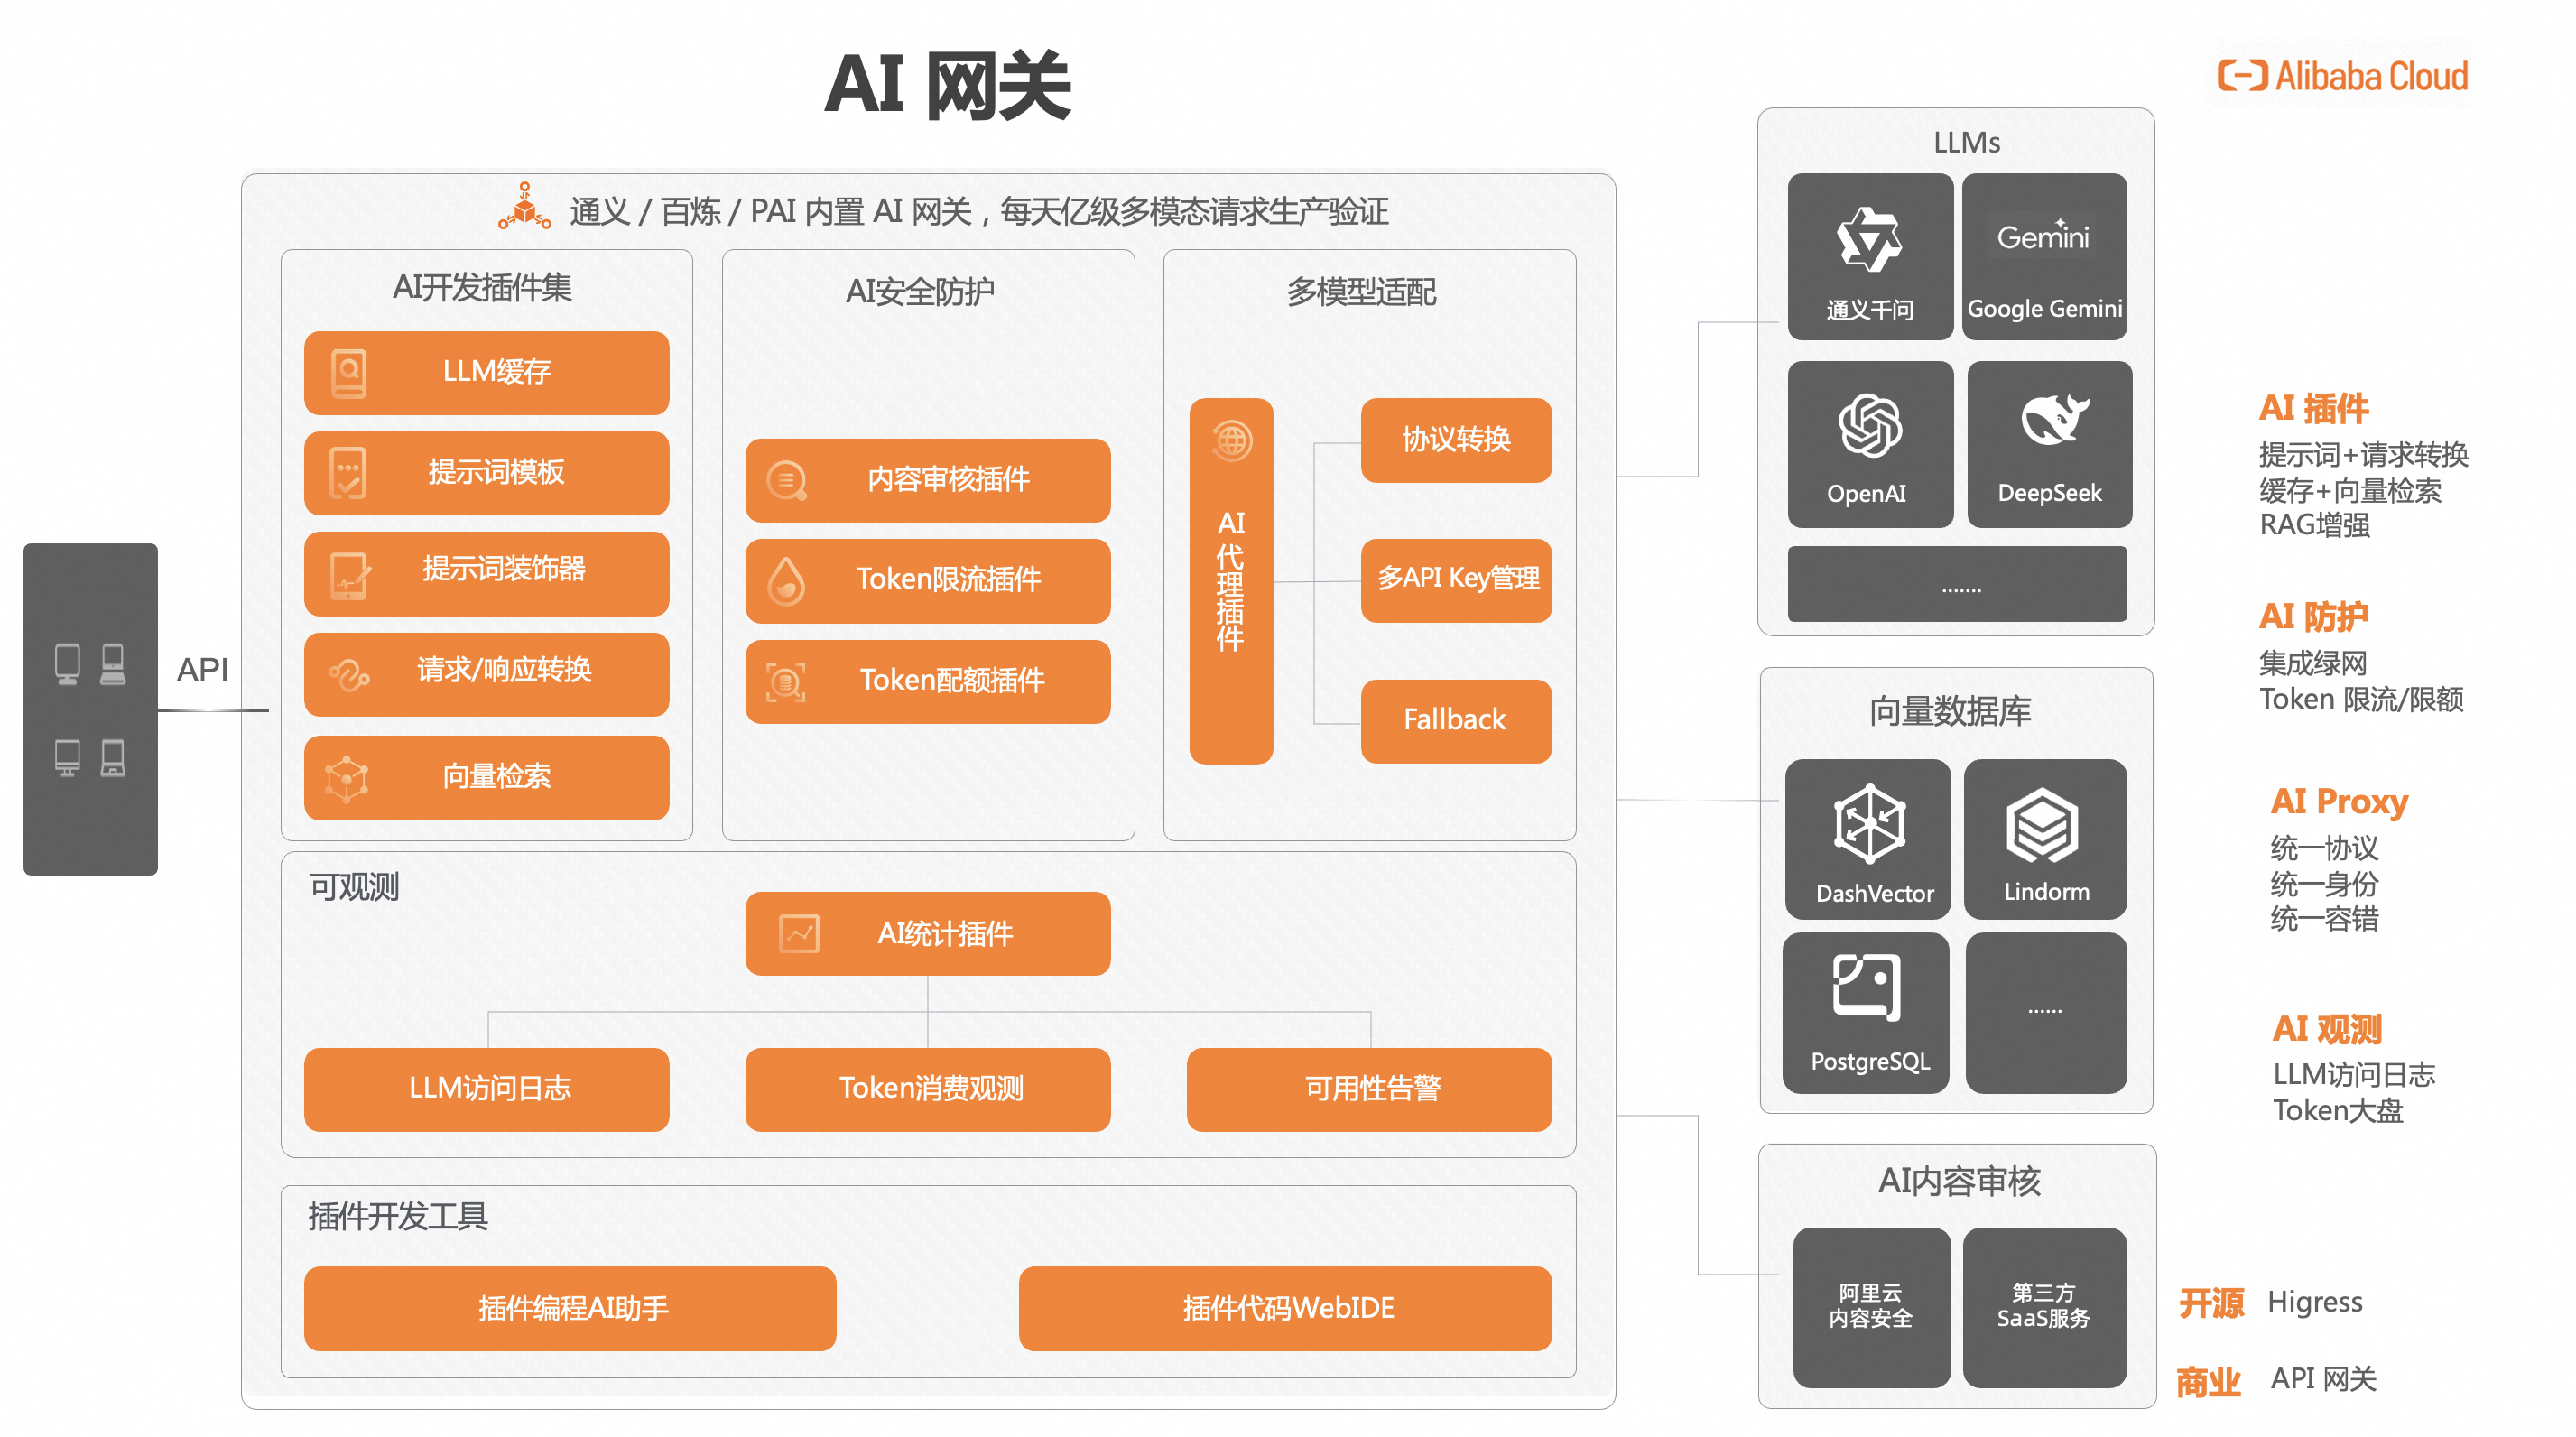Click the globe icon on AI代理插件
Image resolution: width=2576 pixels, height=1437 pixels.
click(1231, 440)
